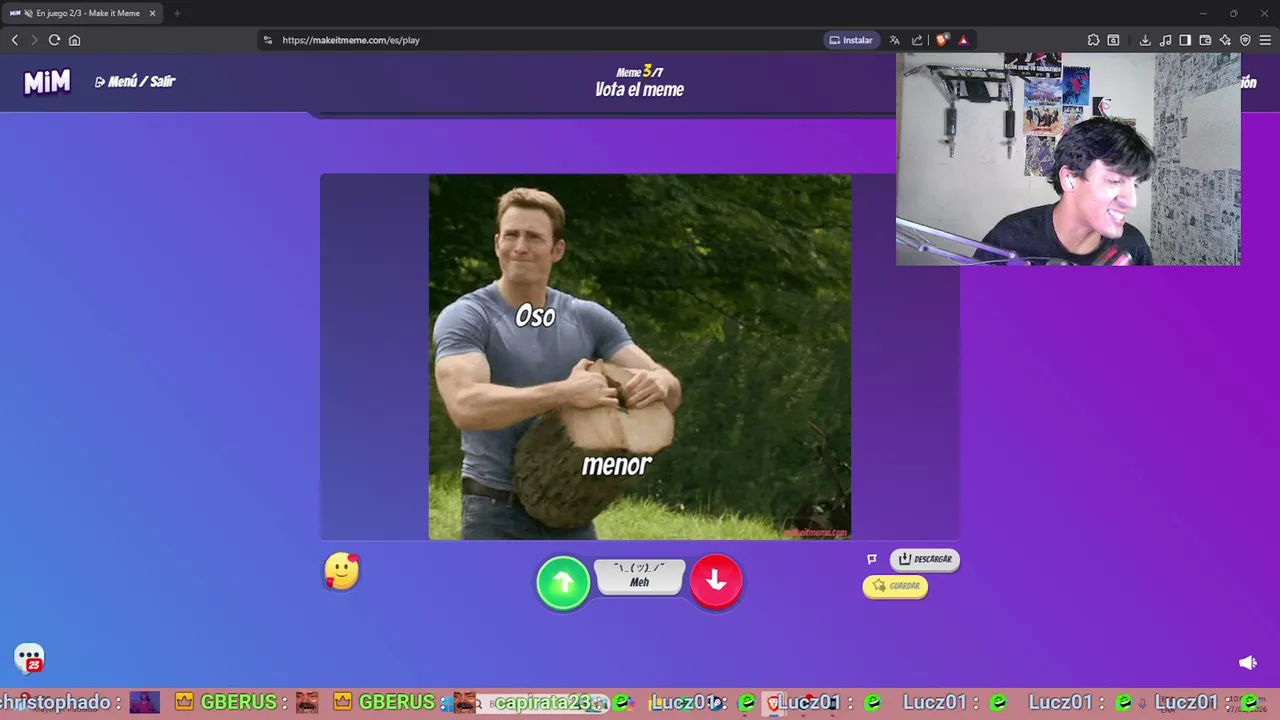Click the Captain America log meme image
1280x720 pixels.
coord(640,357)
